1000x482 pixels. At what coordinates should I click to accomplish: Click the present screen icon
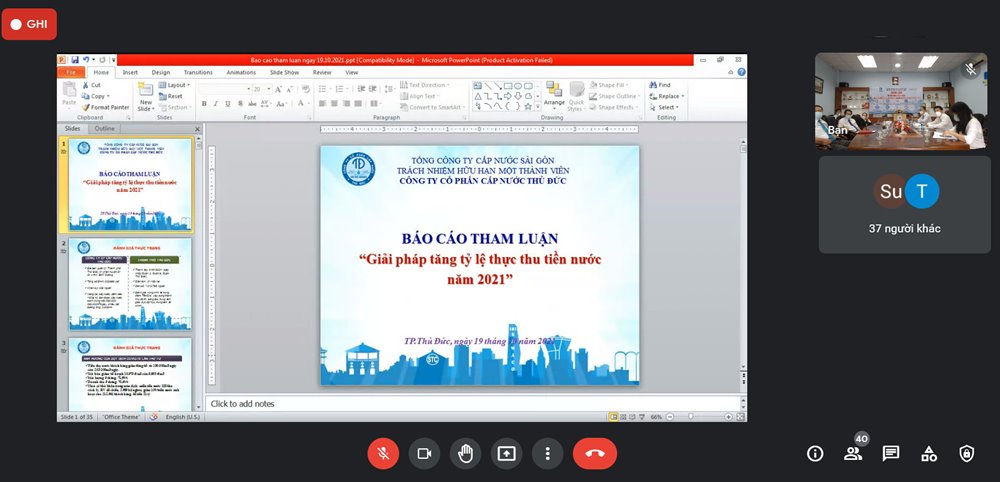click(x=507, y=453)
